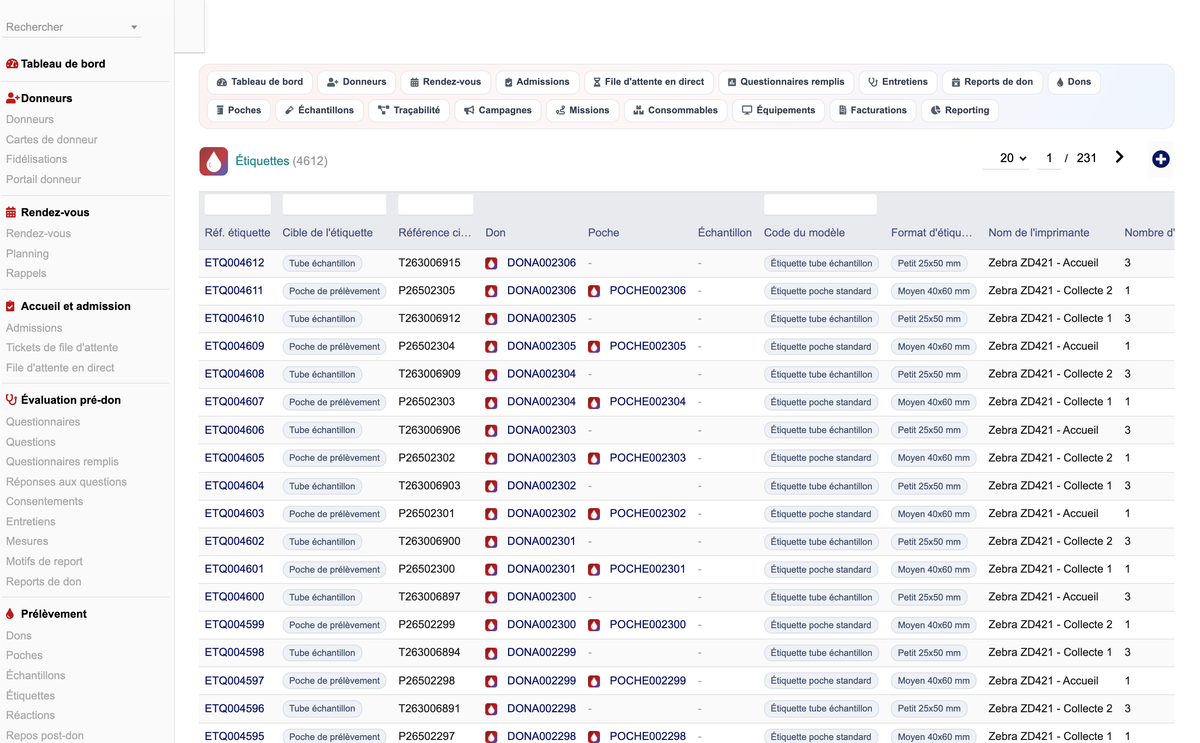Open Motifs de report in sidebar
The height and width of the screenshot is (743, 1200).
(x=45, y=562)
